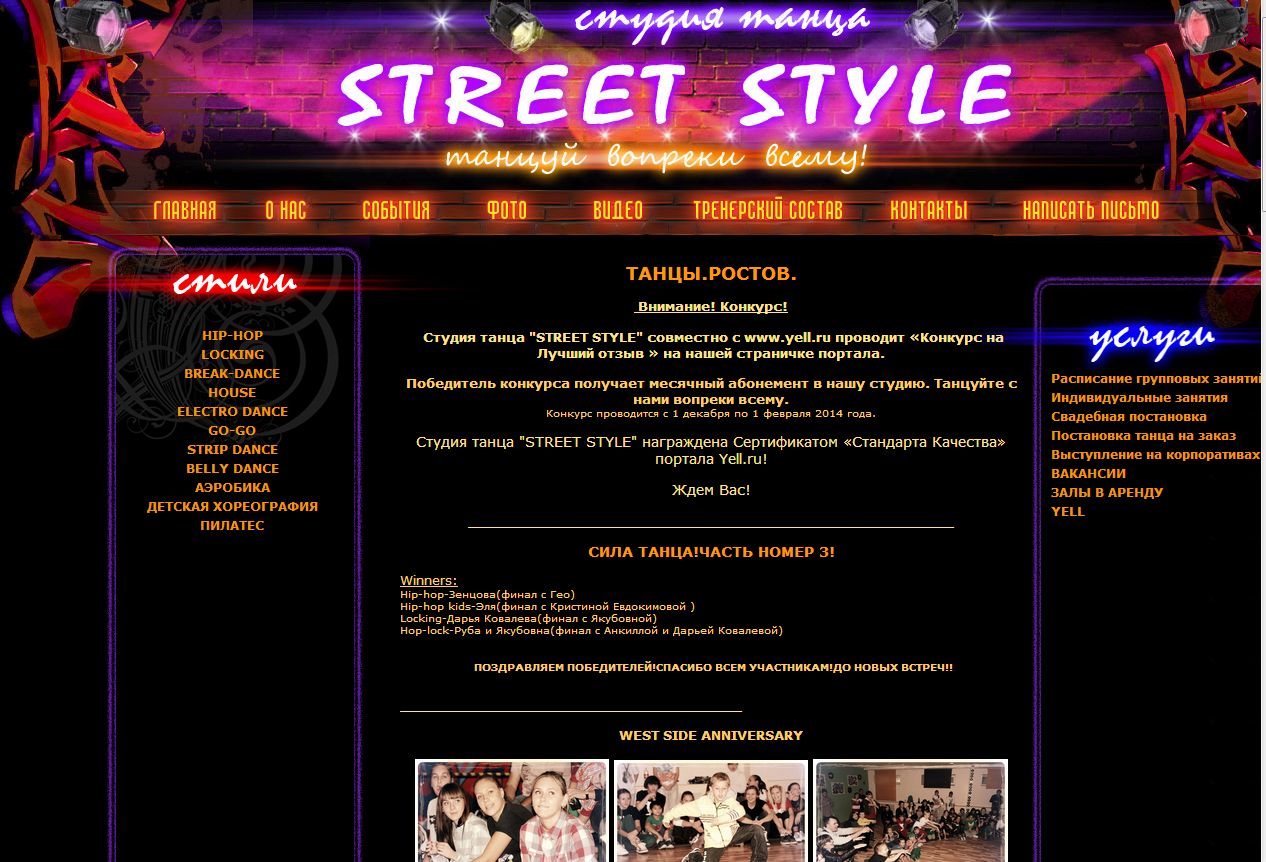This screenshot has height=862, width=1266.
Task: Click НАПИСАТЬ ПИСЬМО in the menu
Action: click(1091, 210)
